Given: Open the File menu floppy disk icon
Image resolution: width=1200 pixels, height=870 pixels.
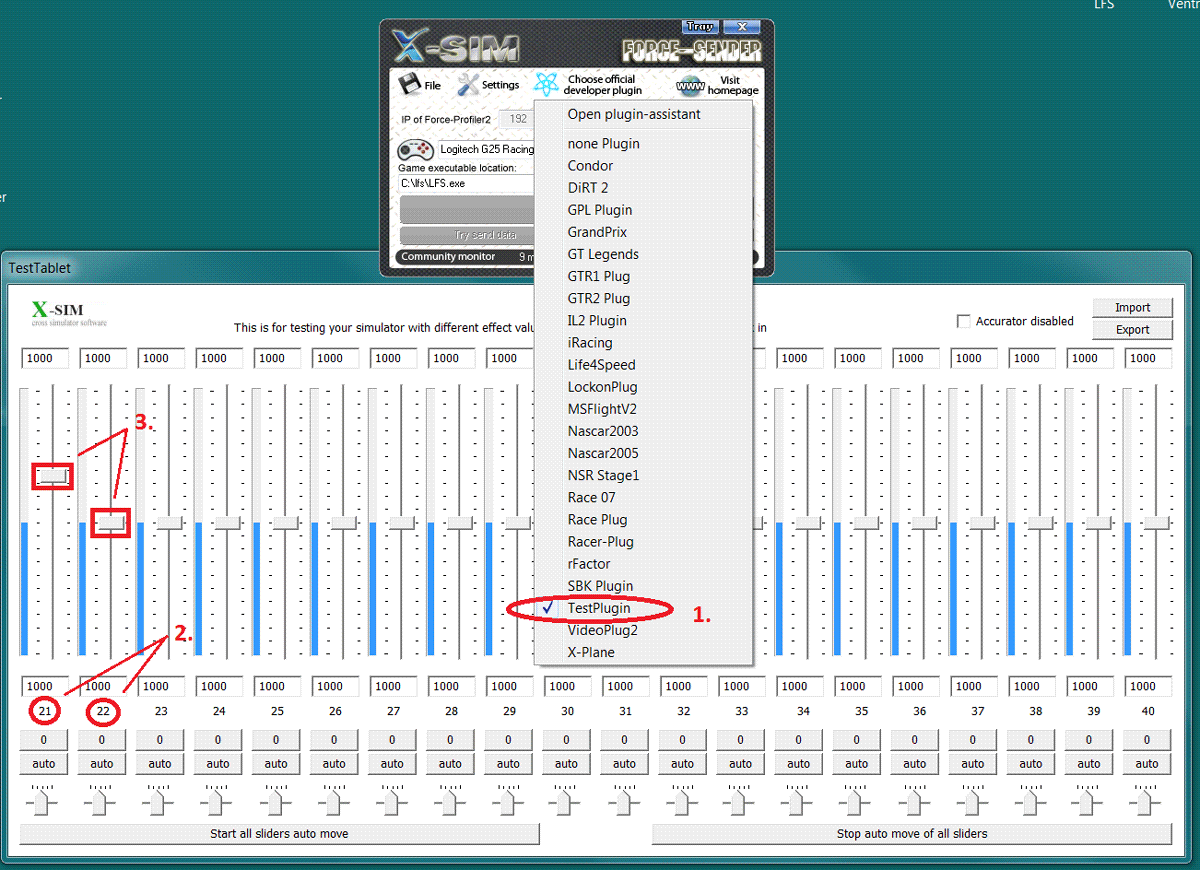Looking at the screenshot, I should click(408, 84).
